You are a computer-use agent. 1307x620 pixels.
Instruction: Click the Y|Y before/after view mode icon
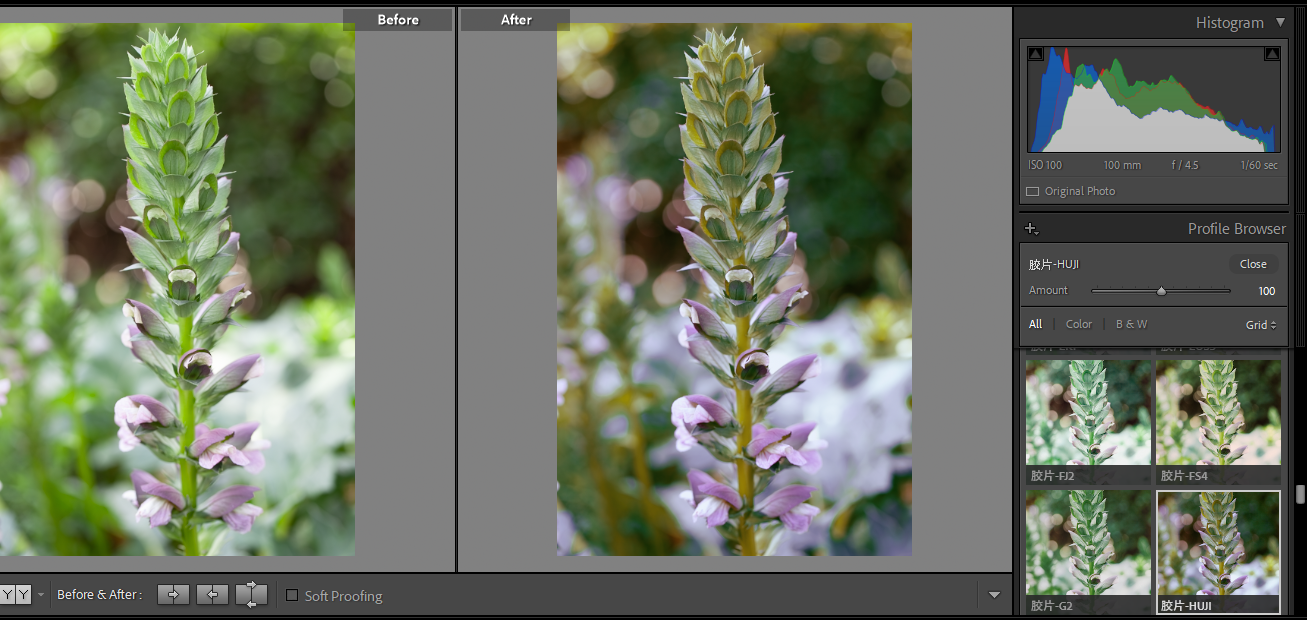pos(15,595)
